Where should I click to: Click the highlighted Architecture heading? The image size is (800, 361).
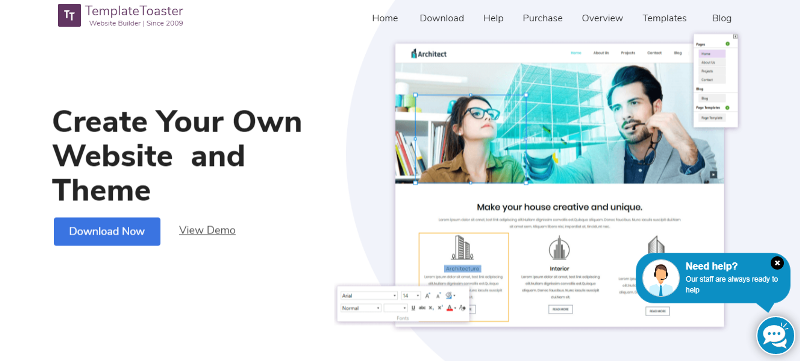[463, 269]
